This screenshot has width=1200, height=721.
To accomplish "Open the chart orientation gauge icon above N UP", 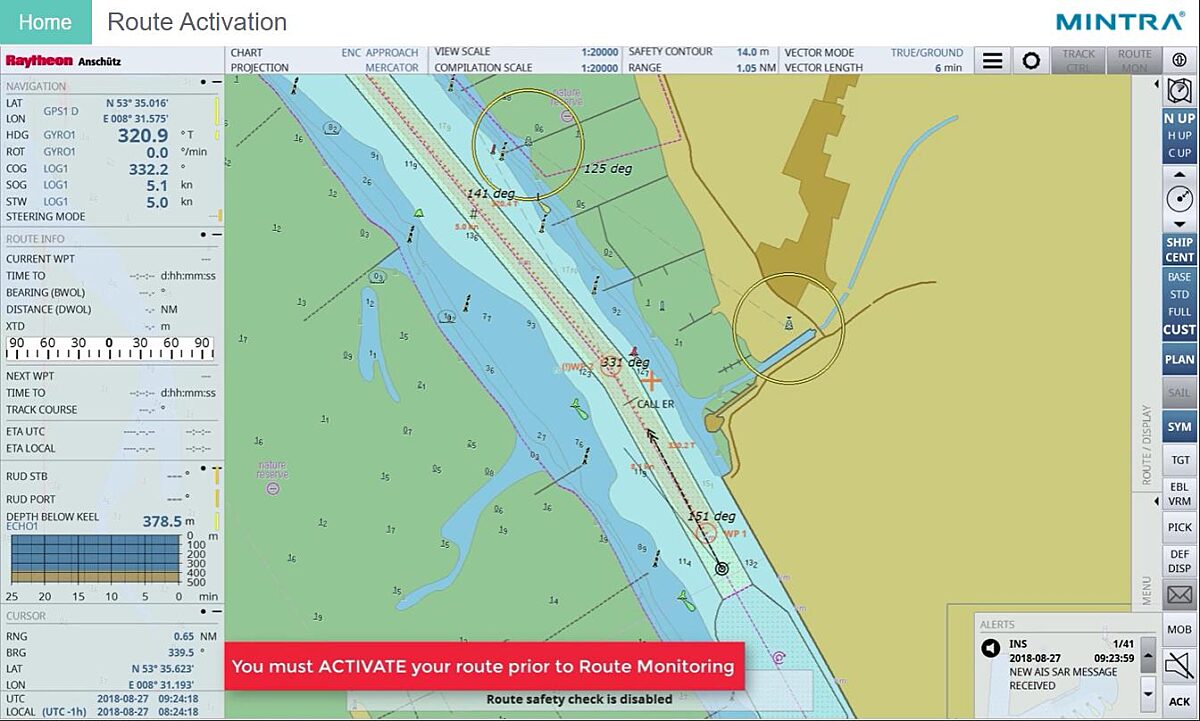I will coord(1179,92).
